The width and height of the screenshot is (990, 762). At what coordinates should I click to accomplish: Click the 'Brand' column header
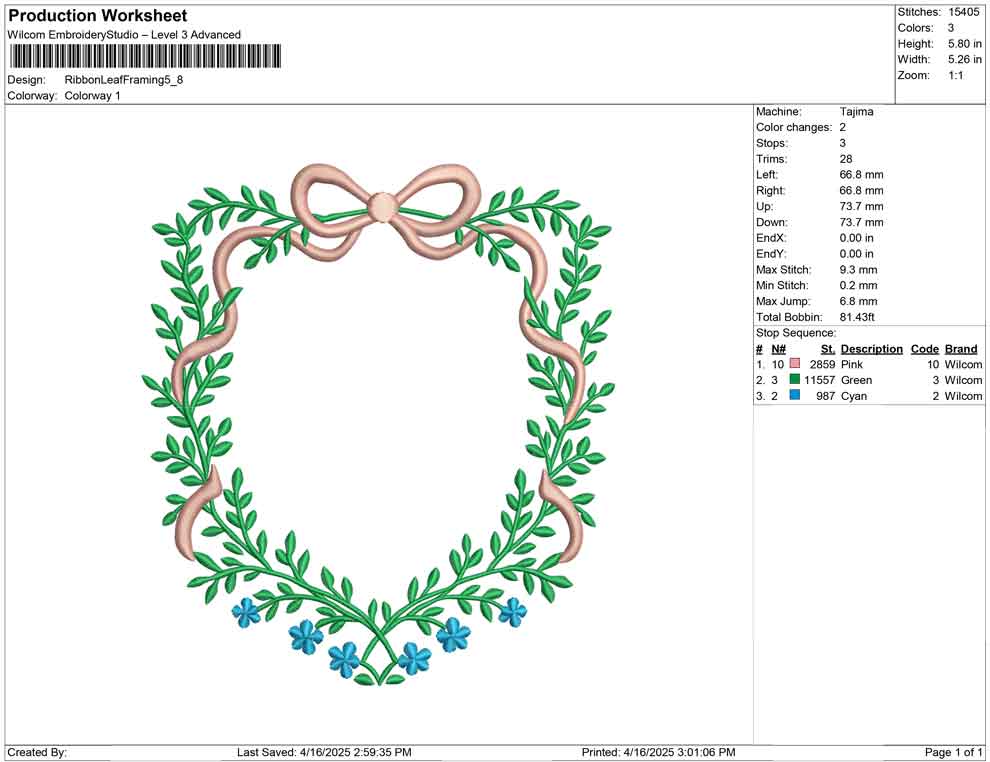961,349
